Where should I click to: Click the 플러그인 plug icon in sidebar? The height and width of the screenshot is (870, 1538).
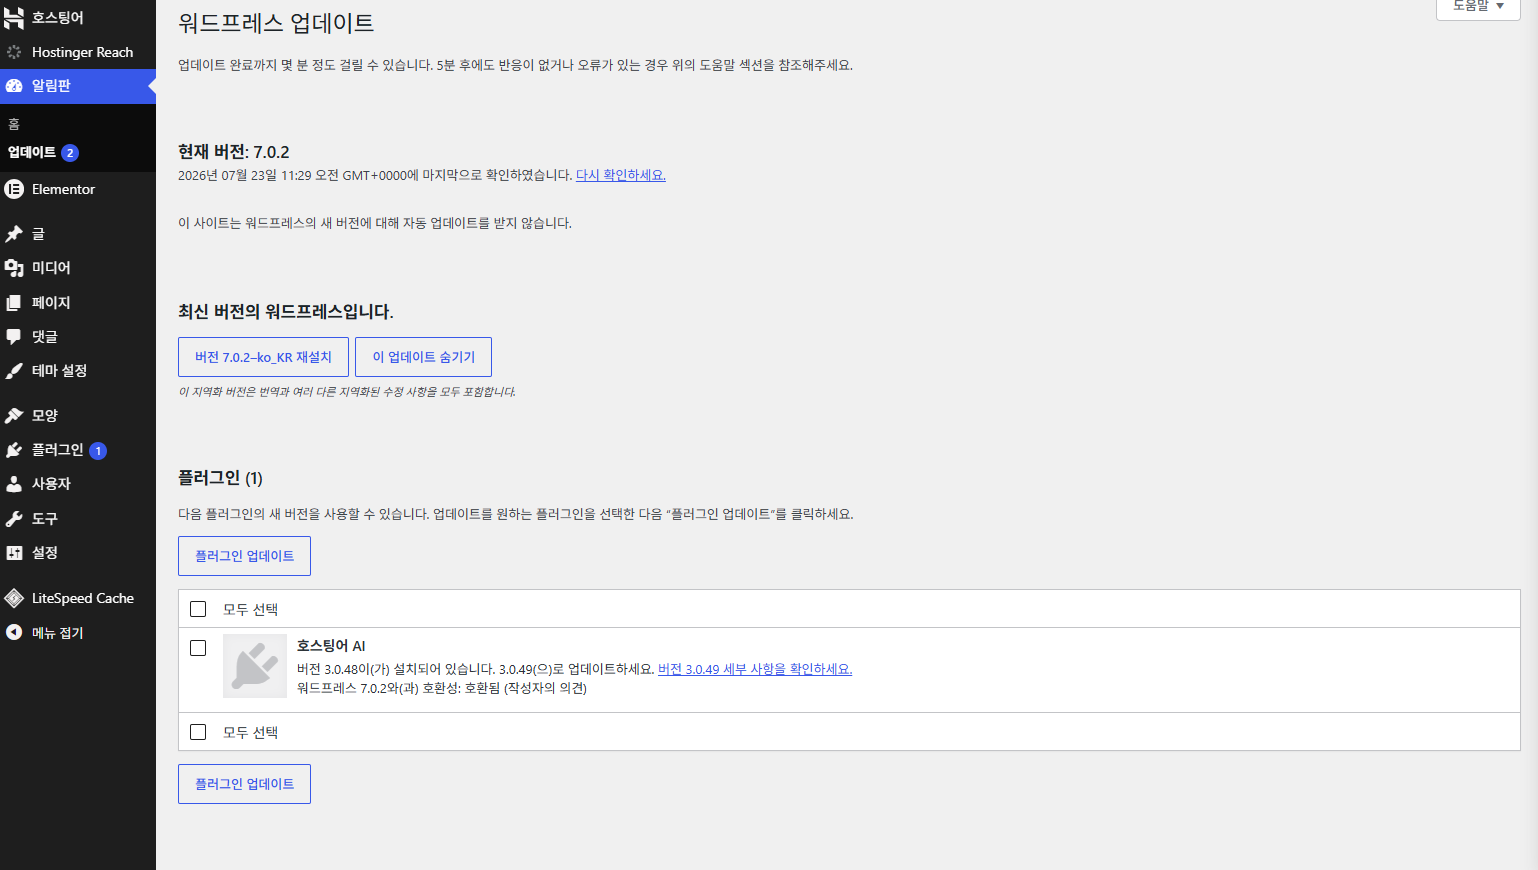(14, 450)
